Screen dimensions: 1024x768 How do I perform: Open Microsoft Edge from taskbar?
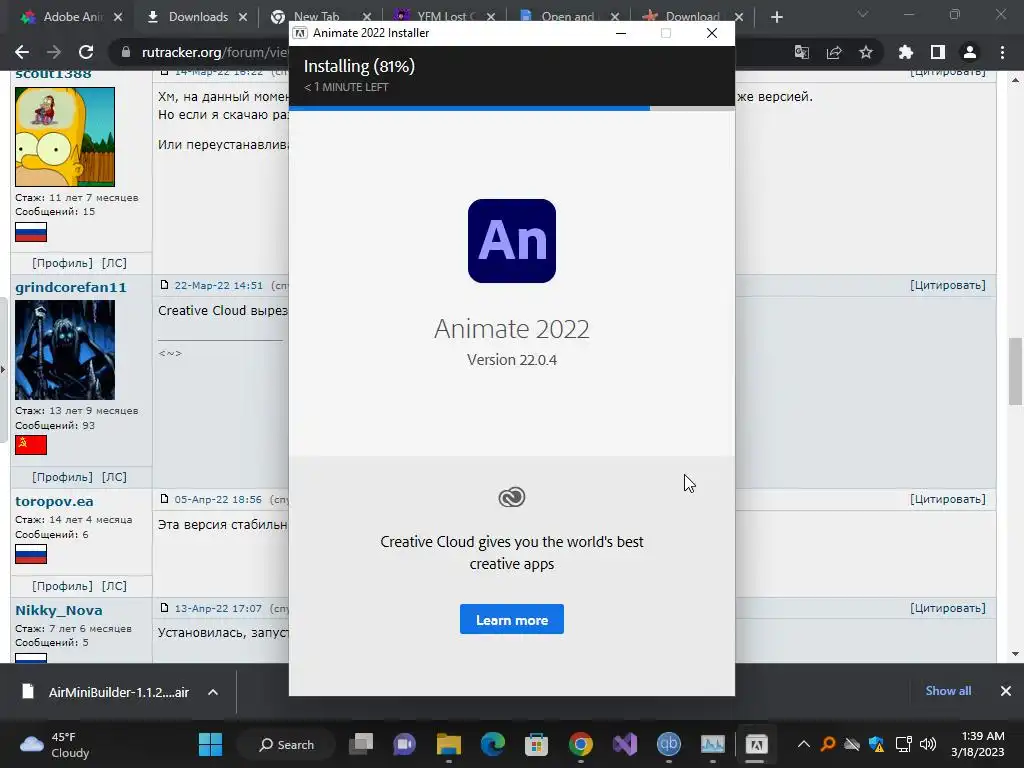pyautogui.click(x=492, y=744)
